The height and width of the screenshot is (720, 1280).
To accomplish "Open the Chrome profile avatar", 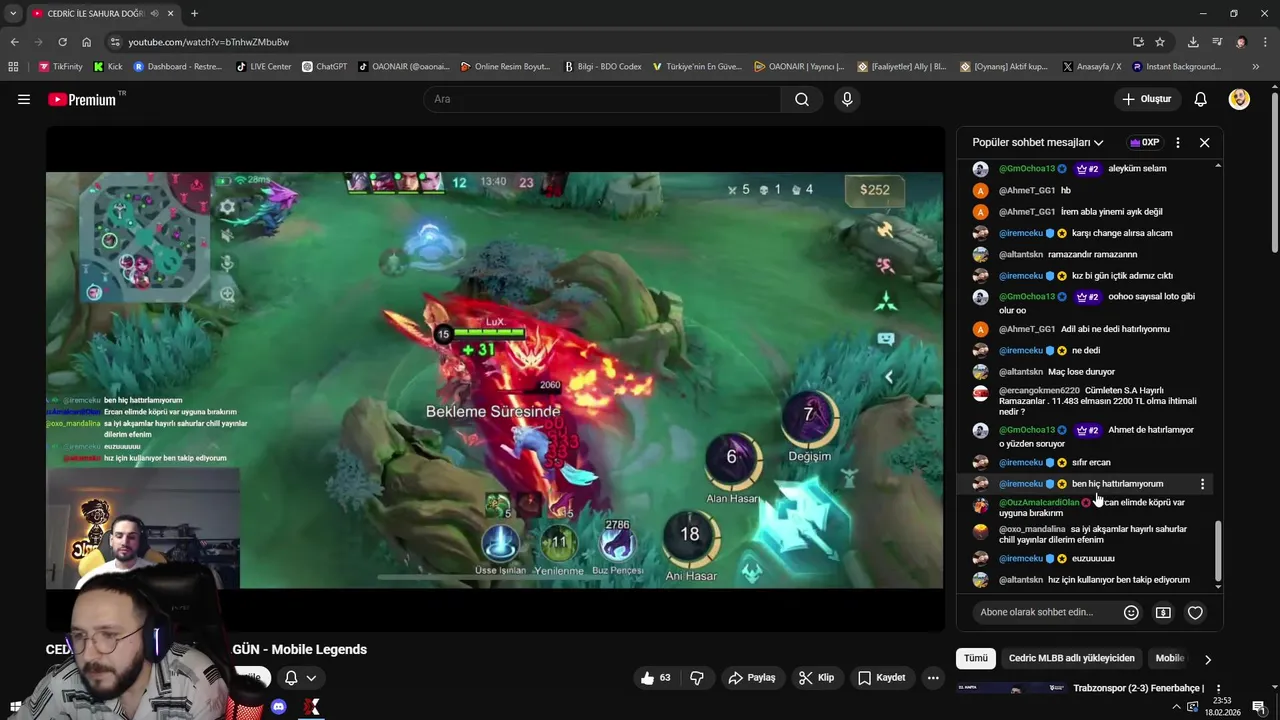I will pyautogui.click(x=1241, y=42).
